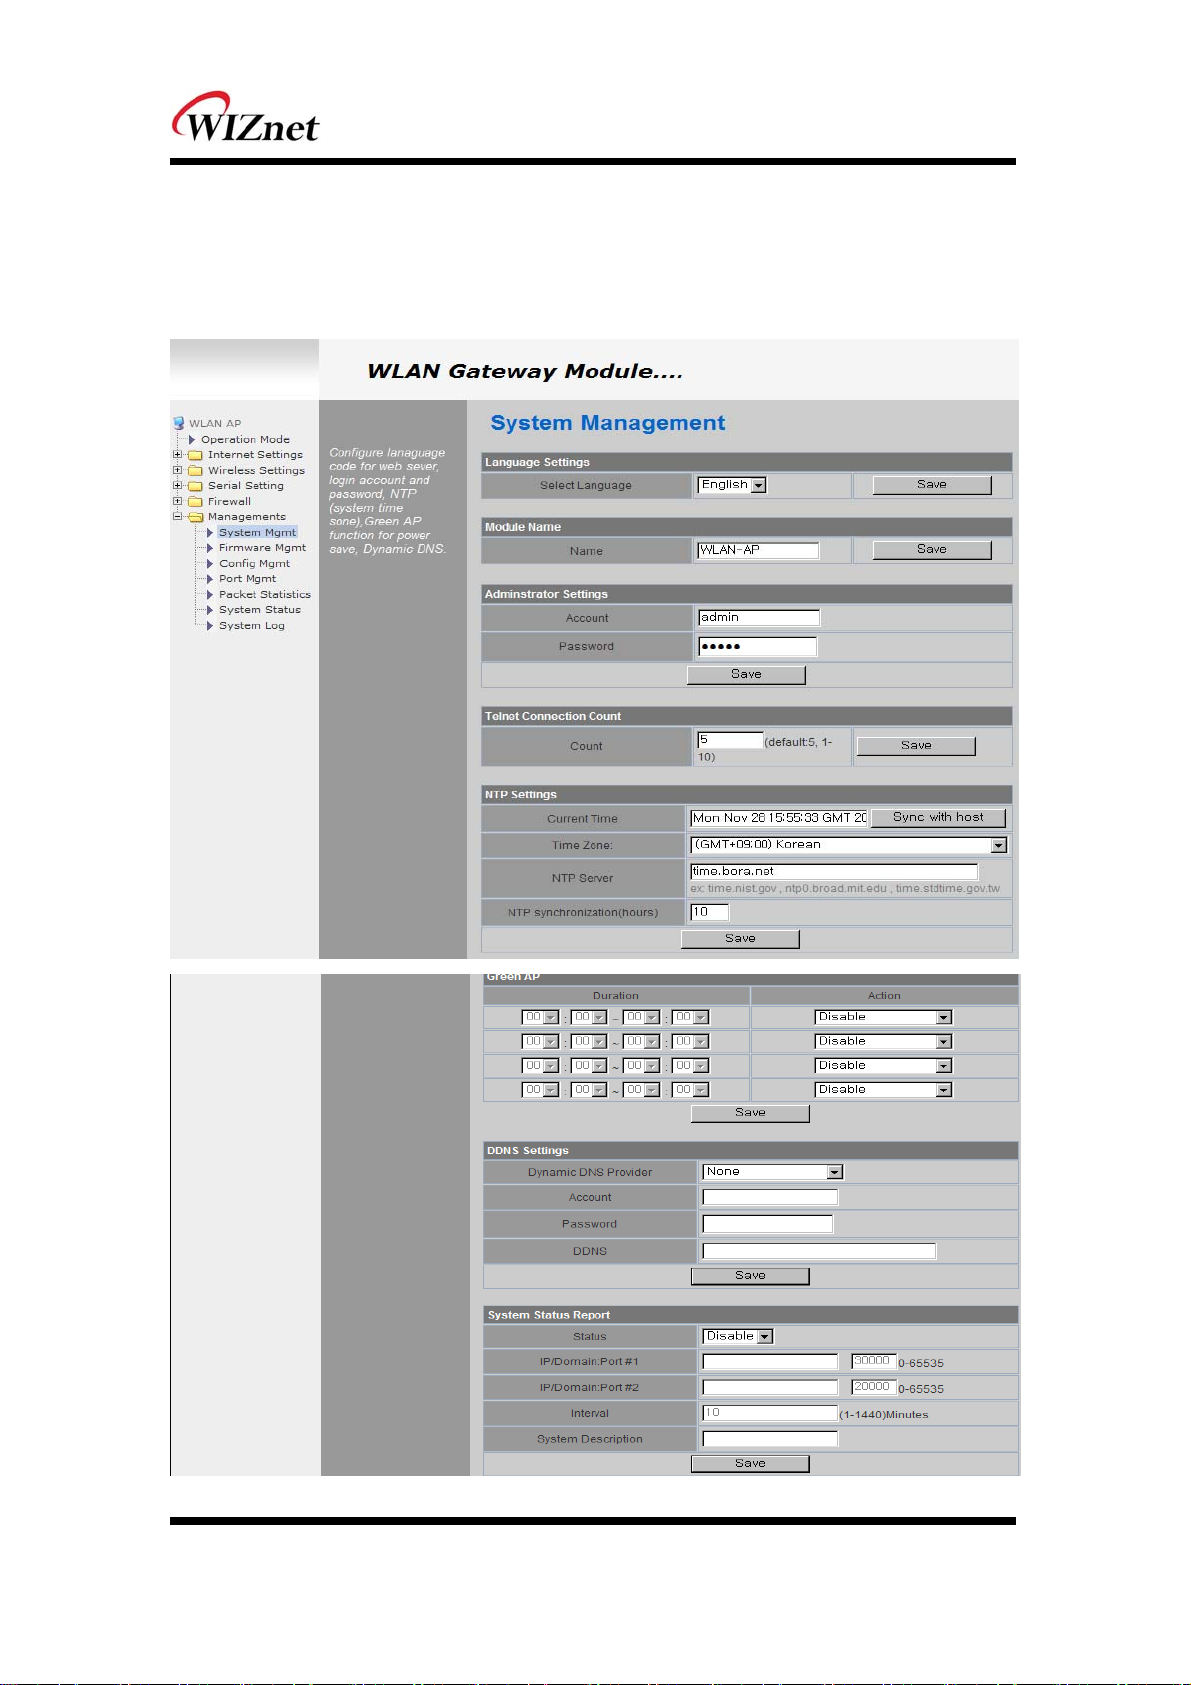Viewport: 1191px width, 1685px height.
Task: Expand the Wireless Settings tree node
Action: click(177, 470)
